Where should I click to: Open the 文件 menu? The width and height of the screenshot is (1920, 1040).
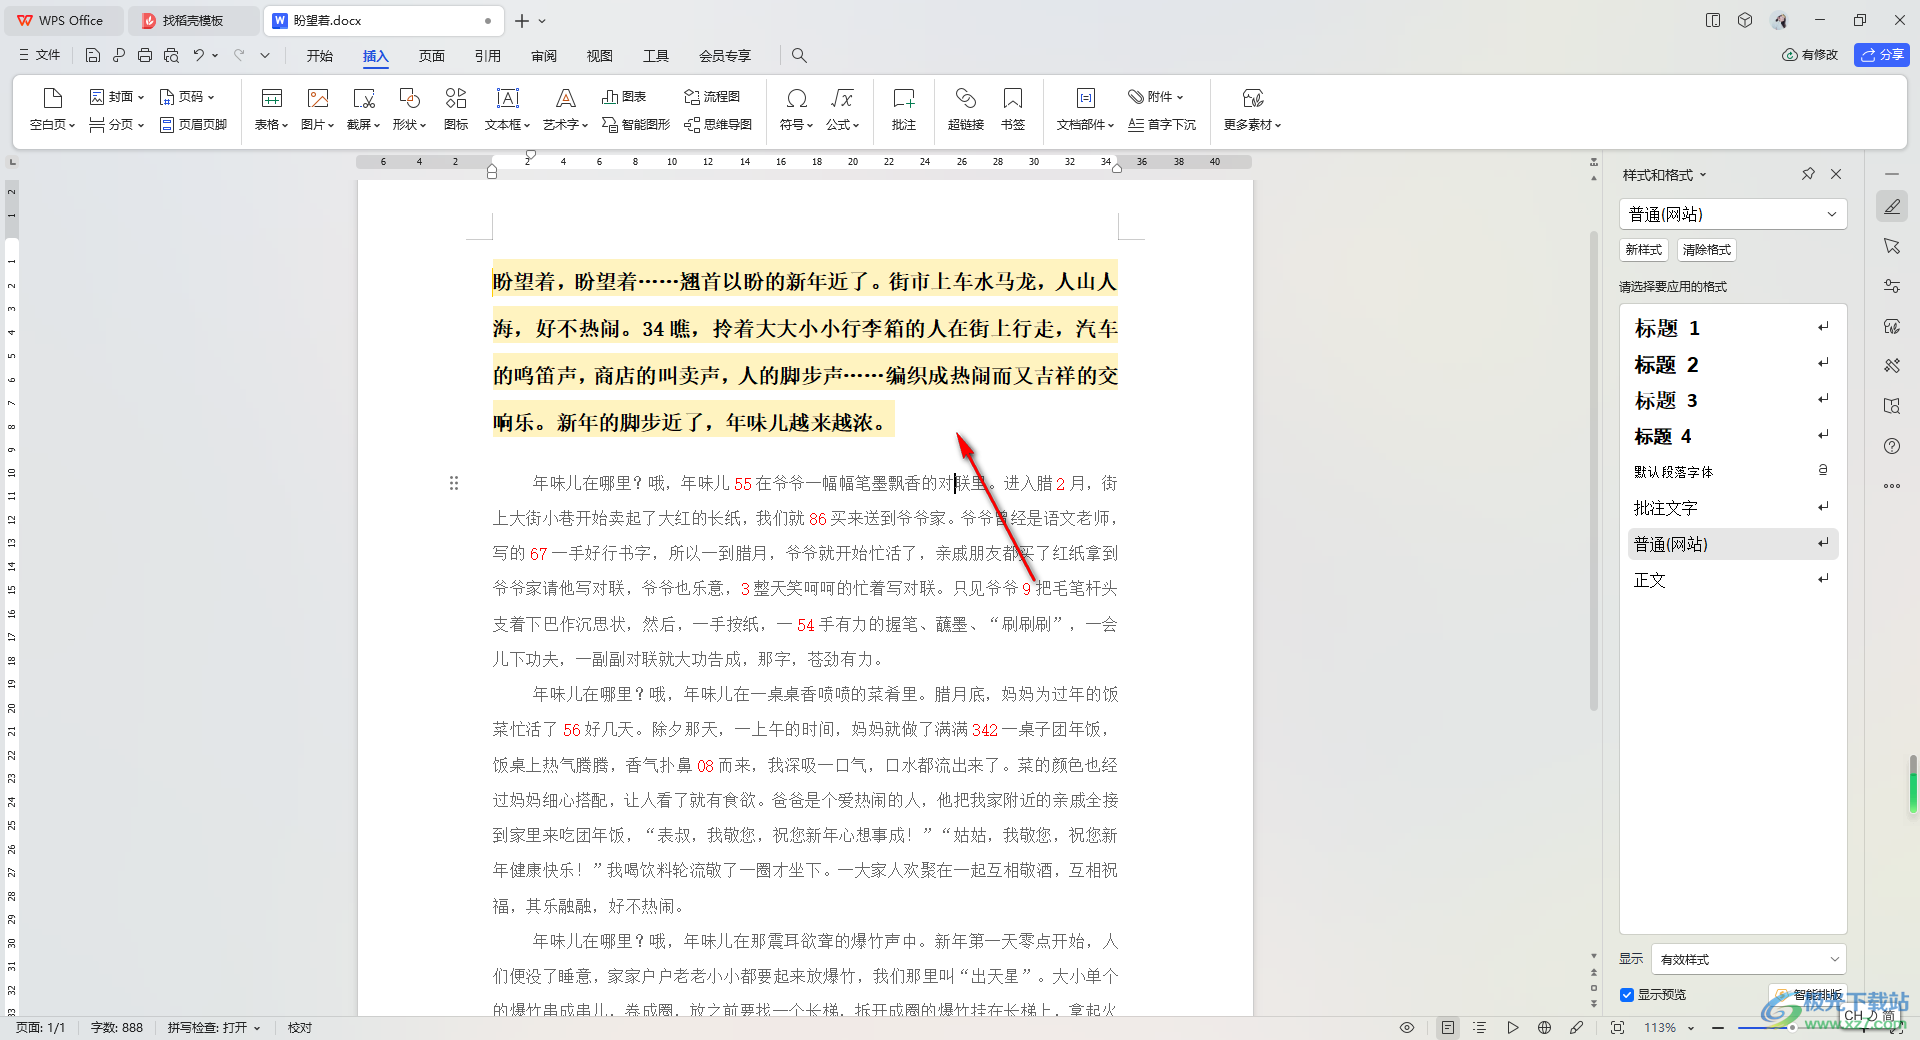click(x=40, y=56)
